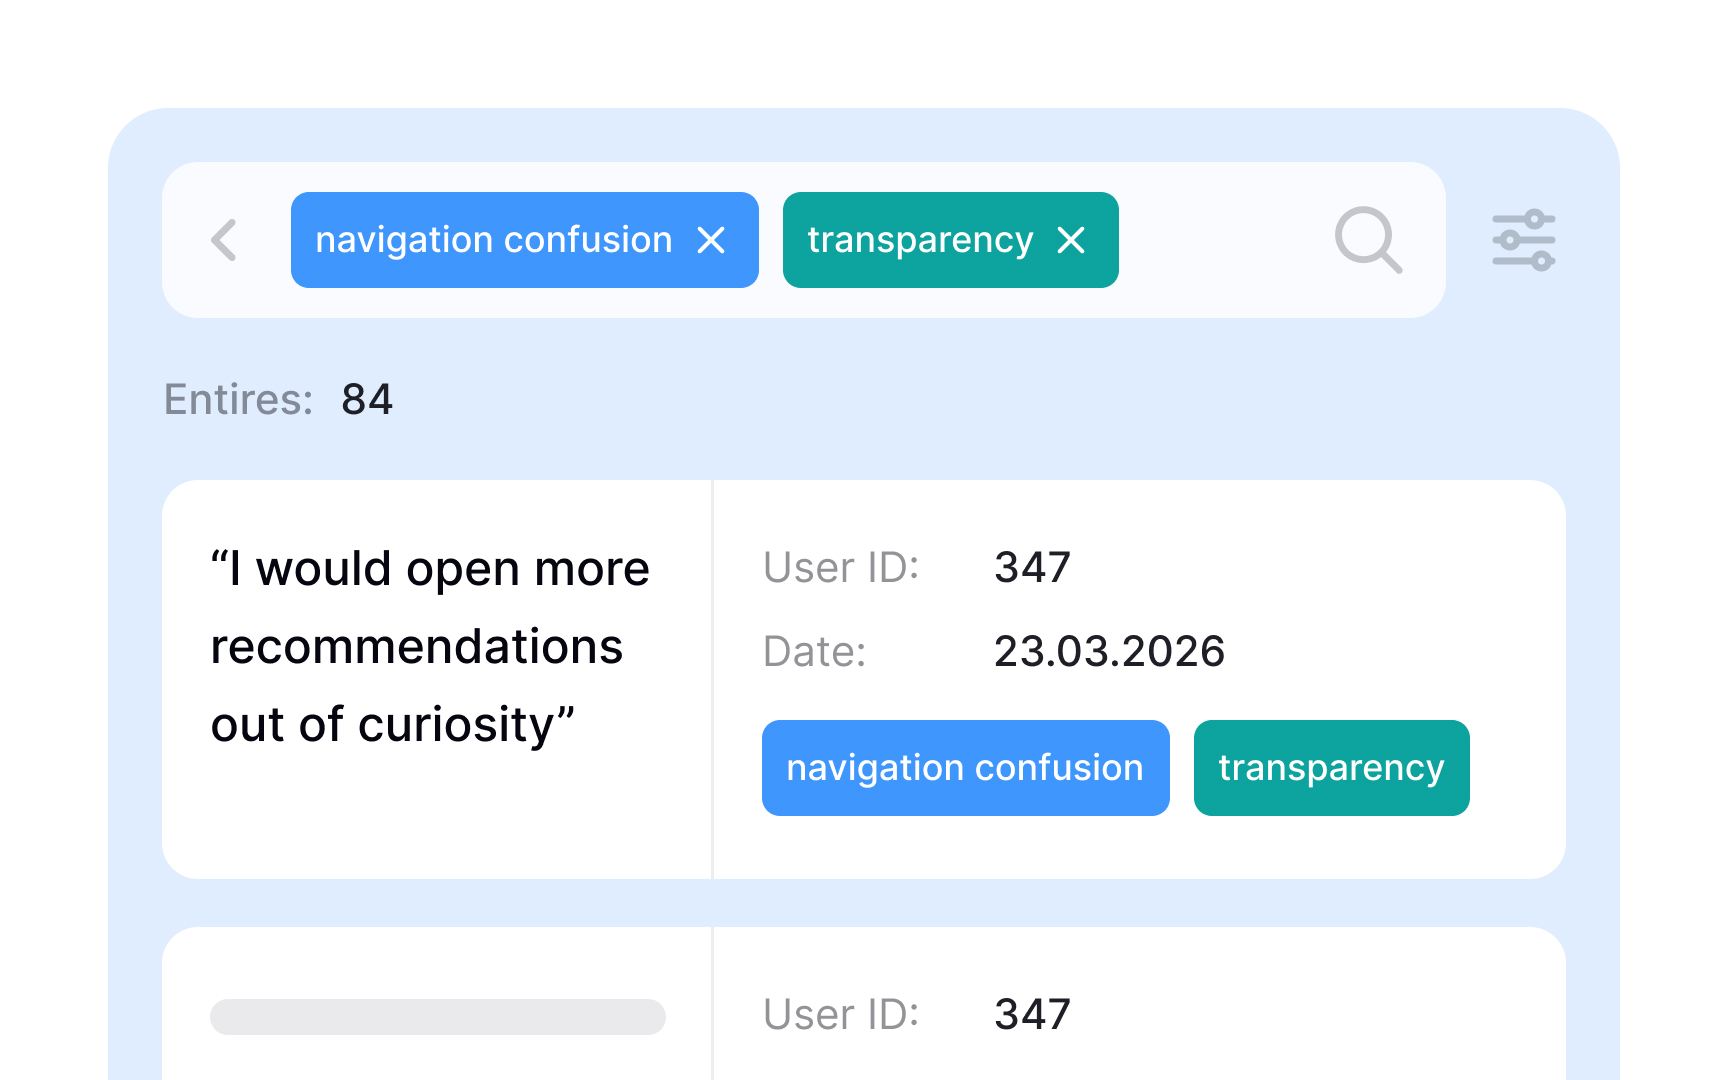
Task: Toggle the transparency tag on the entry
Action: point(1331,768)
